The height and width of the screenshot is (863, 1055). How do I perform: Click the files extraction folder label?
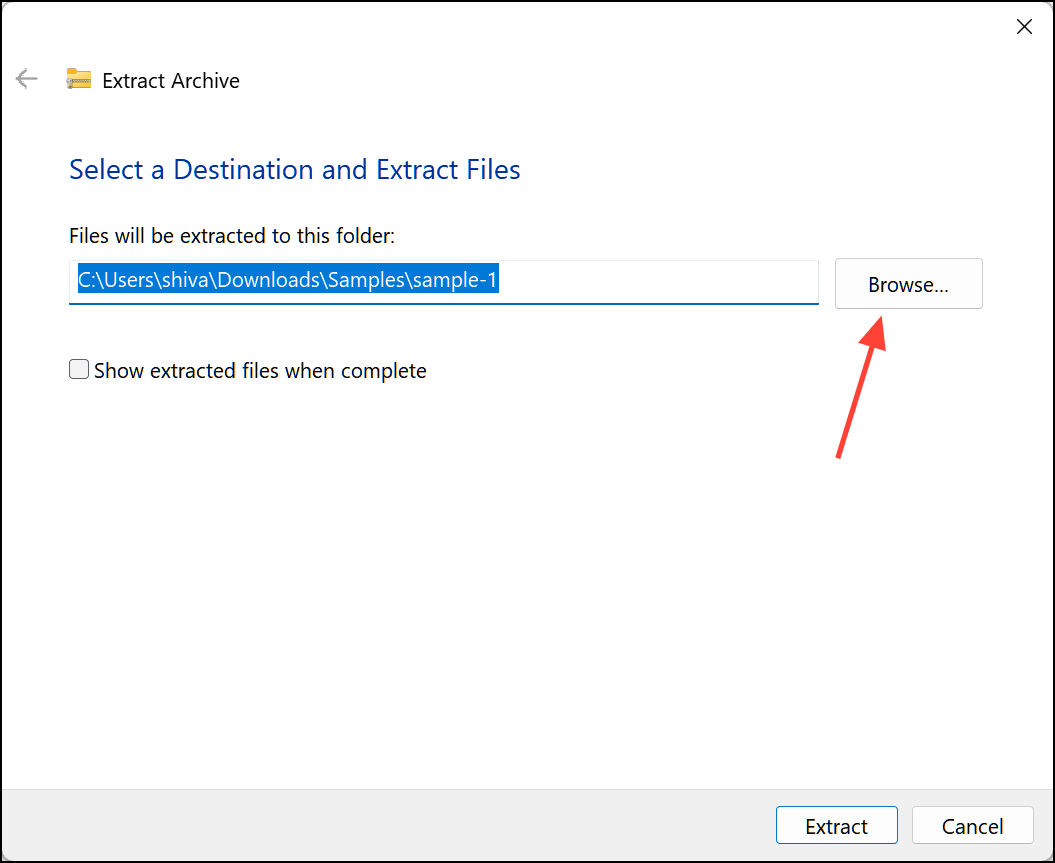coord(231,235)
